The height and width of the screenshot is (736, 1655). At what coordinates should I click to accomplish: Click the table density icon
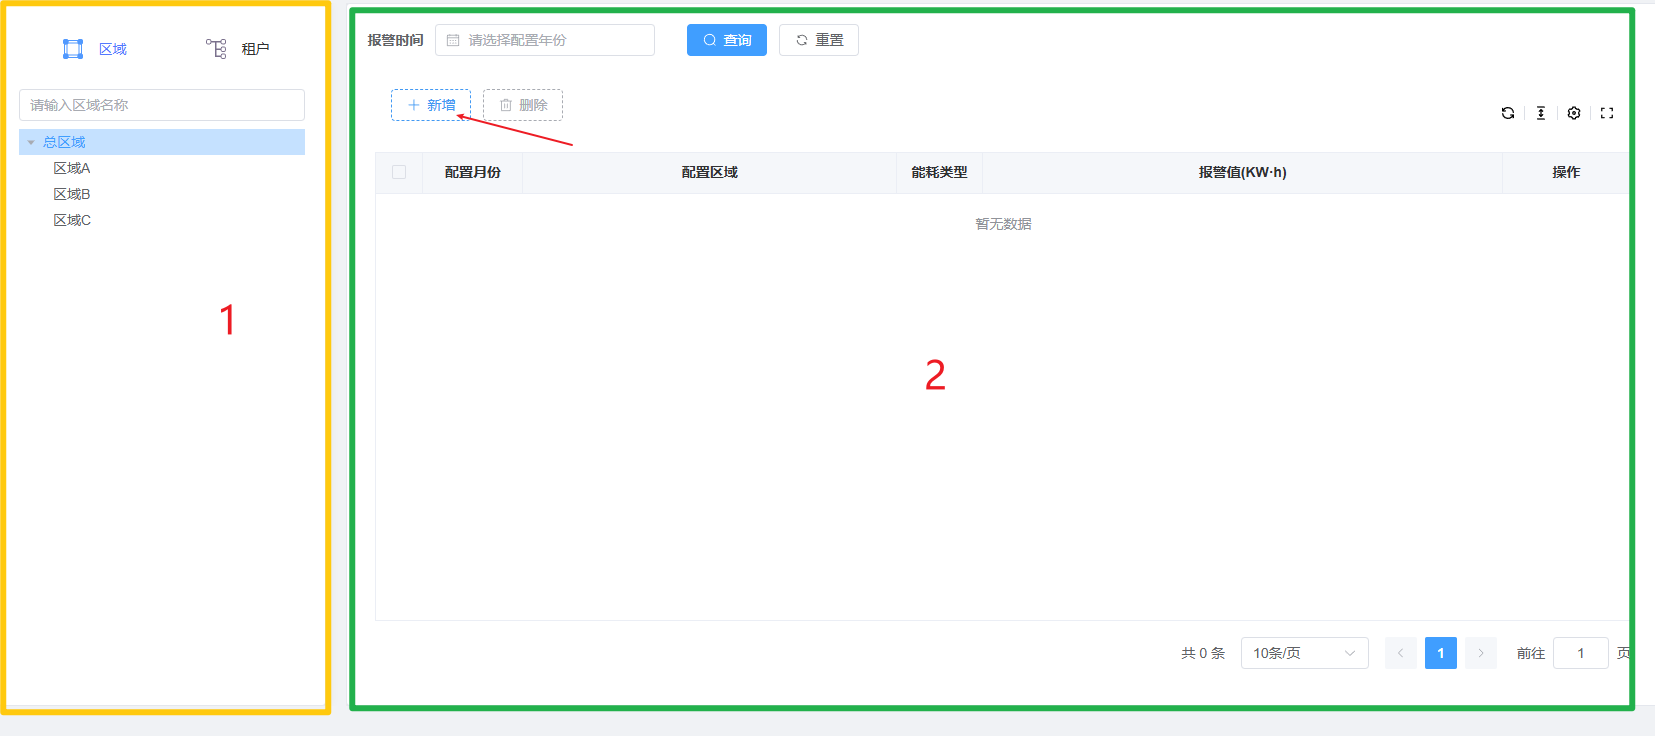(1541, 113)
